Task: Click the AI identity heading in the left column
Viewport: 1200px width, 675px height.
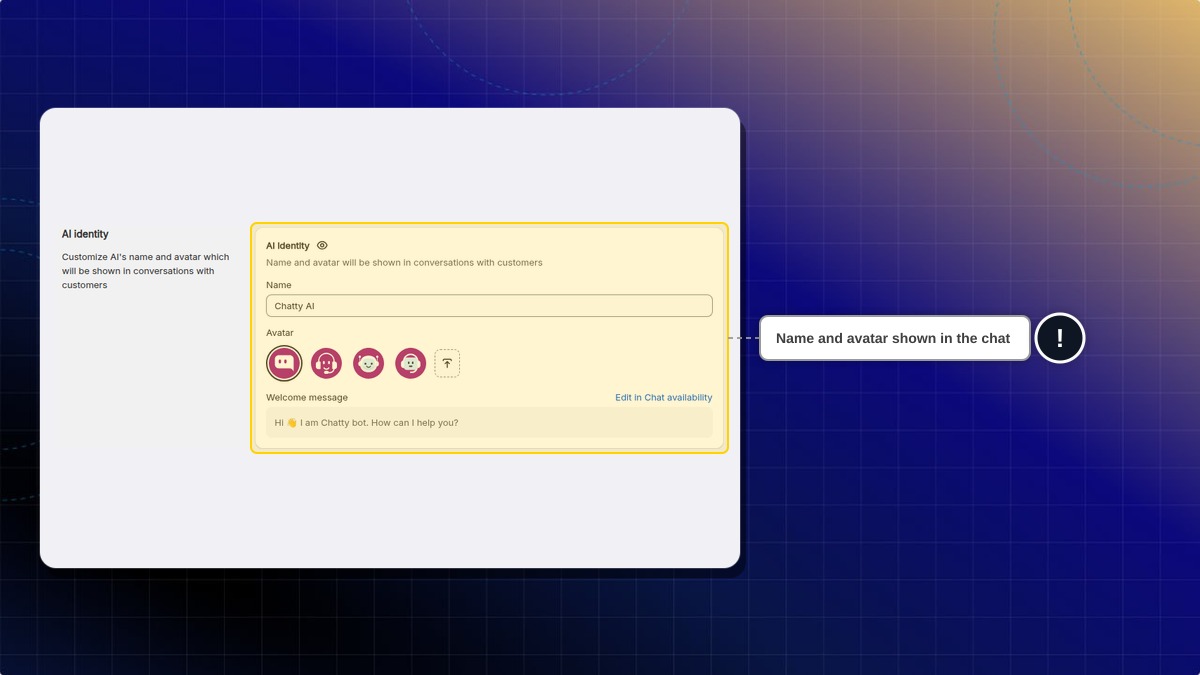Action: (85, 234)
